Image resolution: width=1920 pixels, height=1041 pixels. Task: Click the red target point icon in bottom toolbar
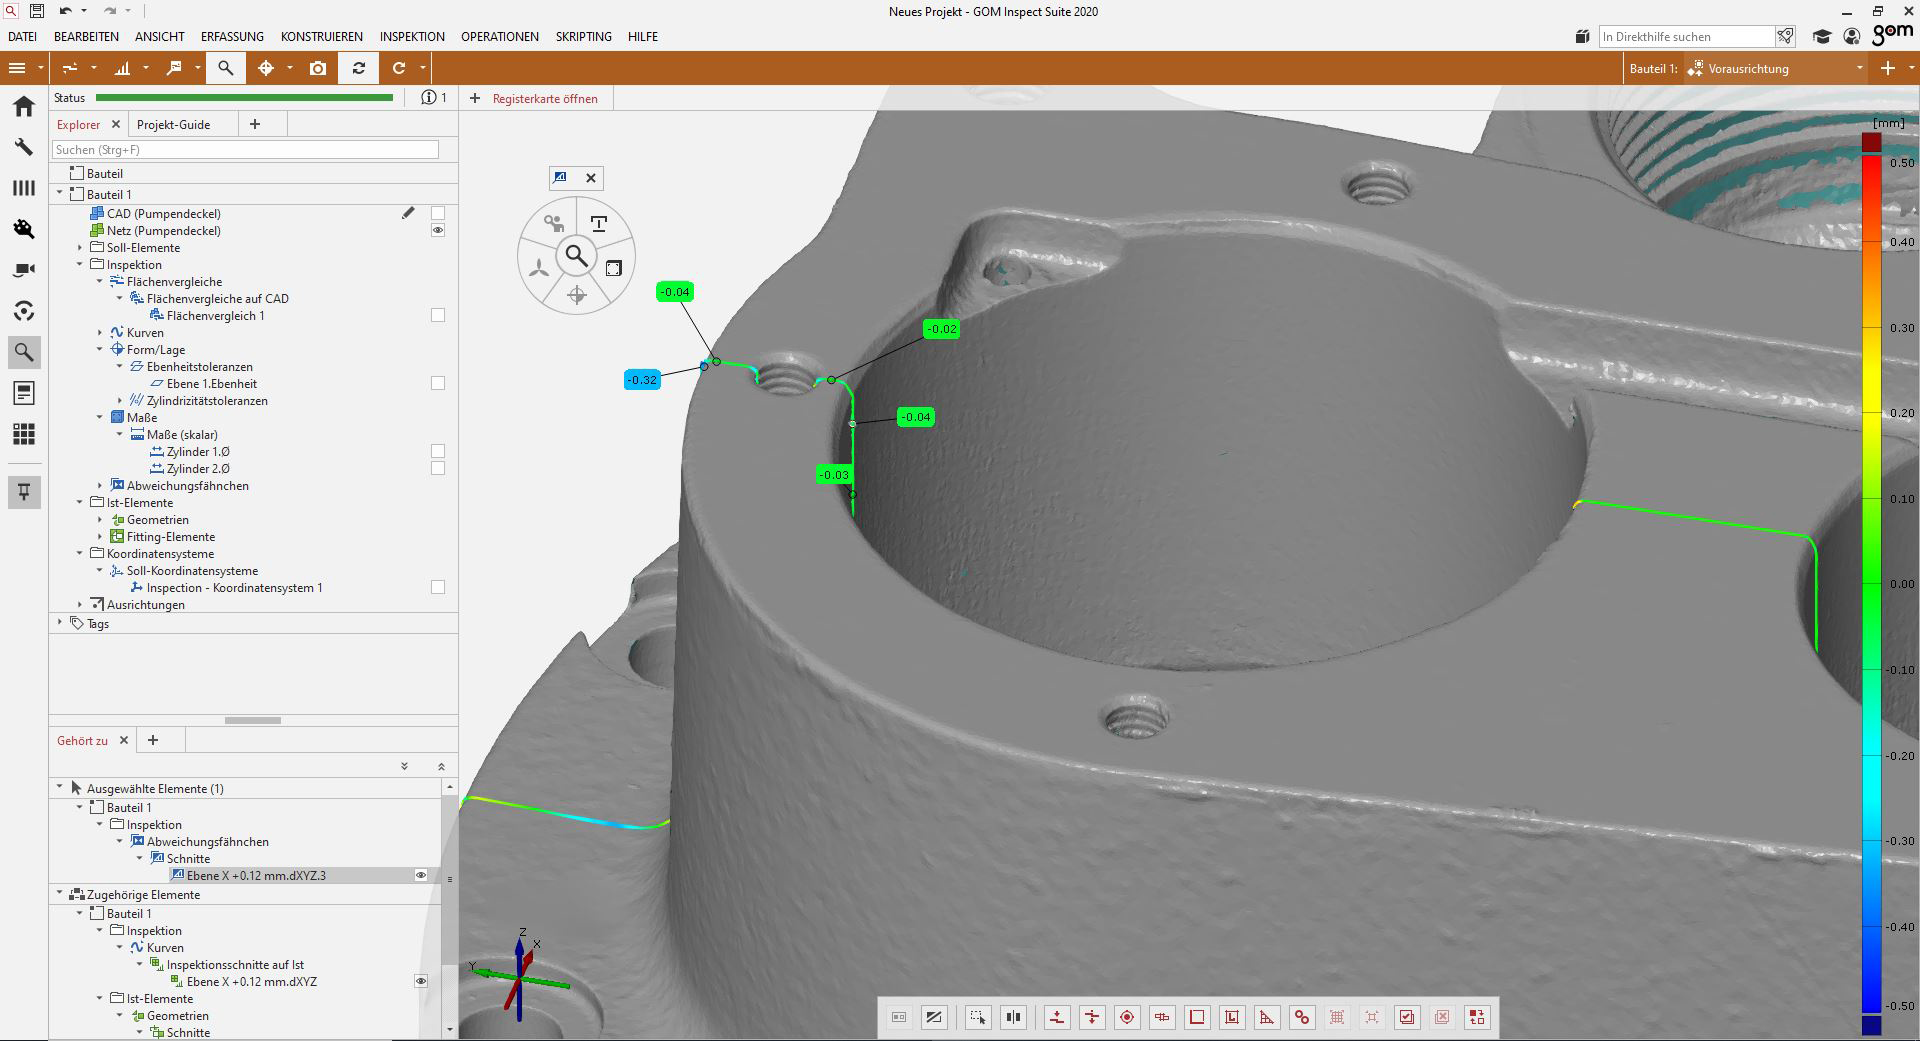(1127, 1017)
